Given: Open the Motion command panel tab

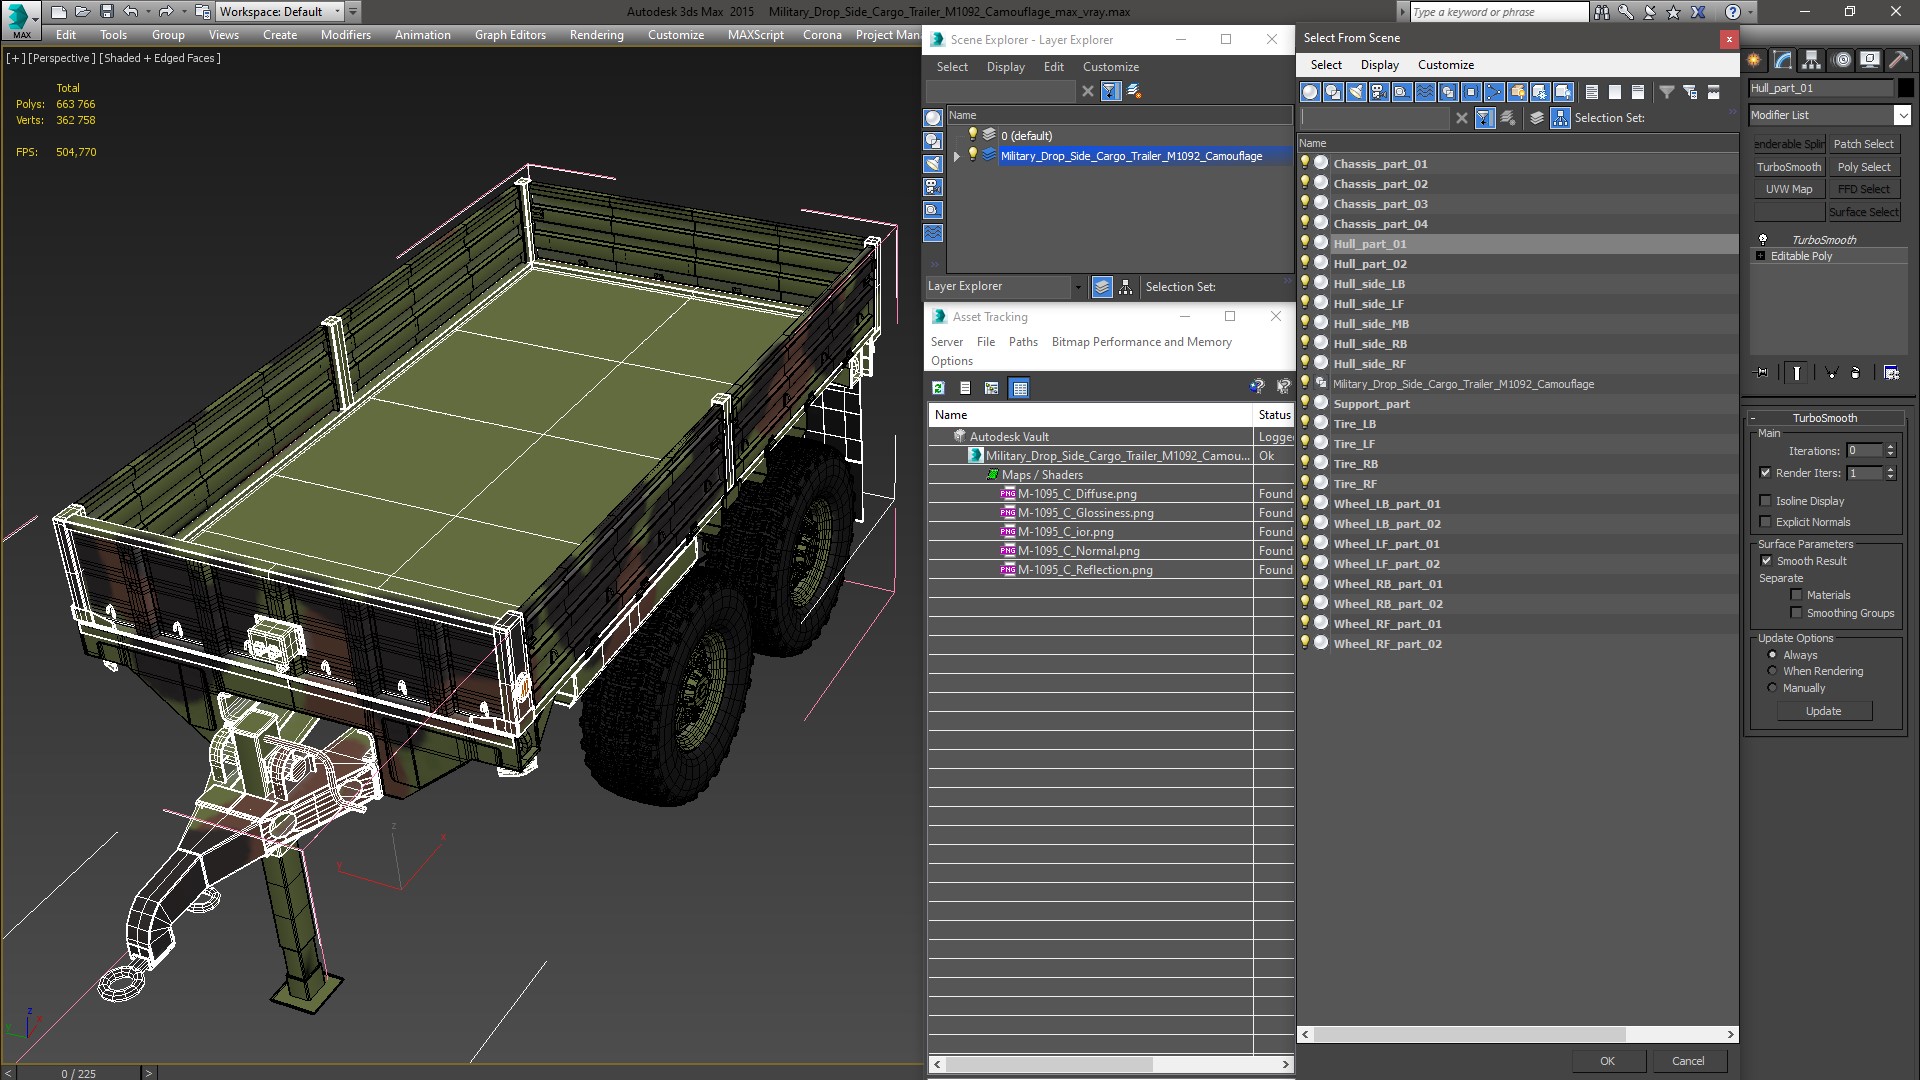Looking at the screenshot, I should point(1842,60).
